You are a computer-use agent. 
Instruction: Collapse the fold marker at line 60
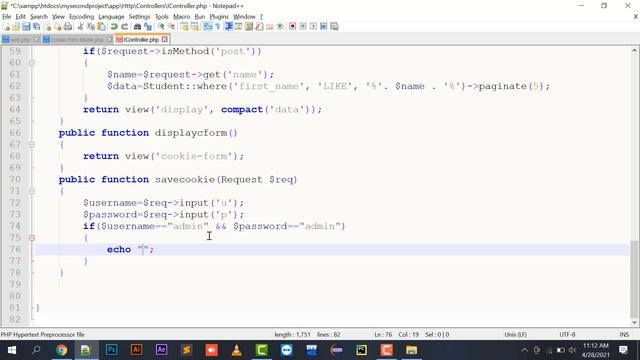pos(31,63)
